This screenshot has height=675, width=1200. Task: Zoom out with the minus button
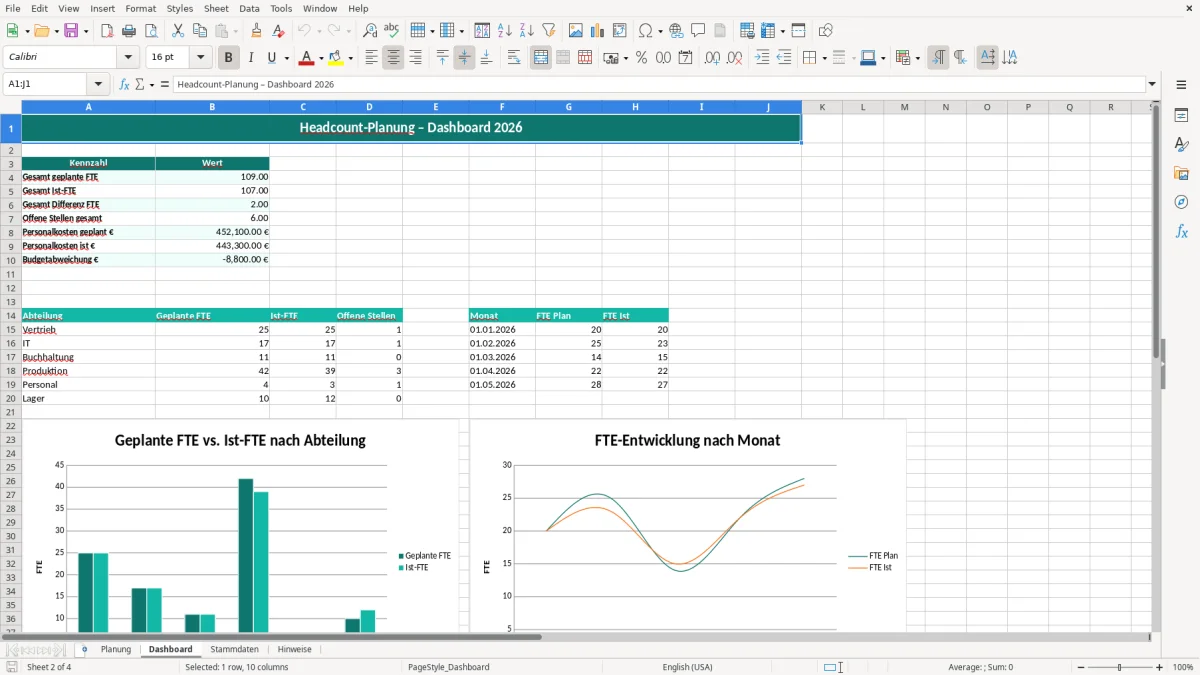(x=1080, y=667)
